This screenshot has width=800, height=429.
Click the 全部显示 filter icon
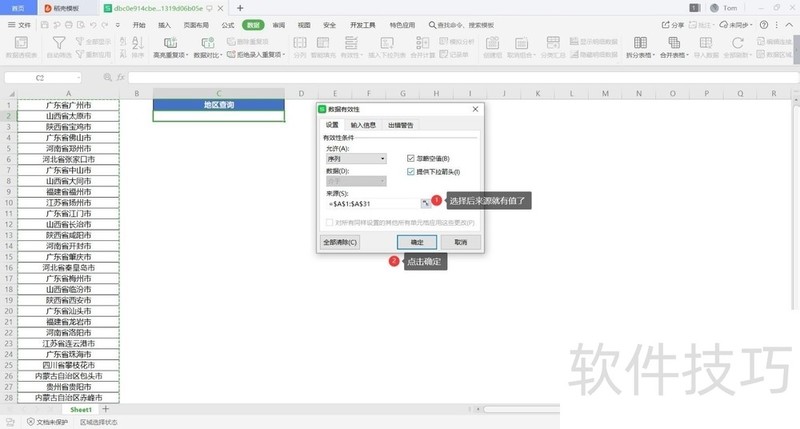(80, 41)
